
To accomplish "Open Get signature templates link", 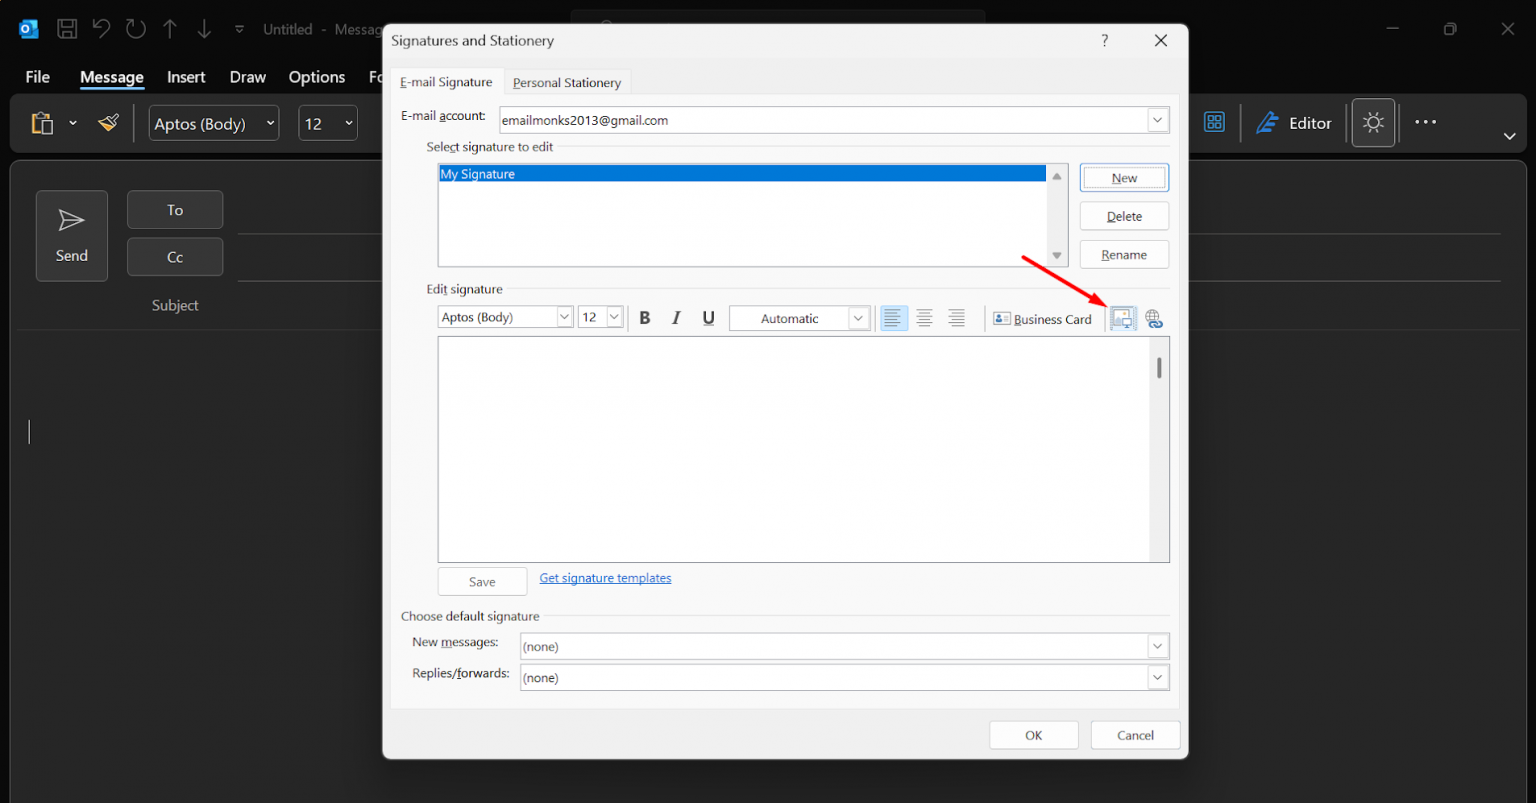I will point(604,578).
